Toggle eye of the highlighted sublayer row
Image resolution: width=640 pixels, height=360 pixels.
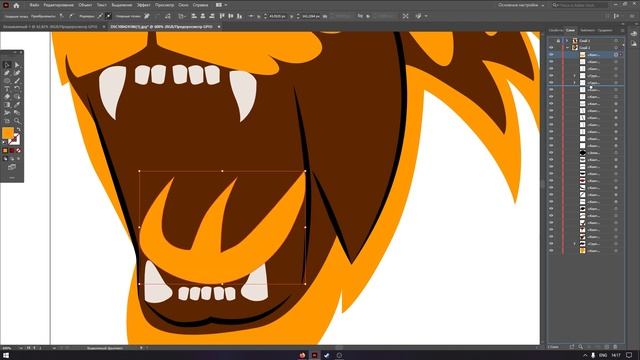[x=551, y=55]
